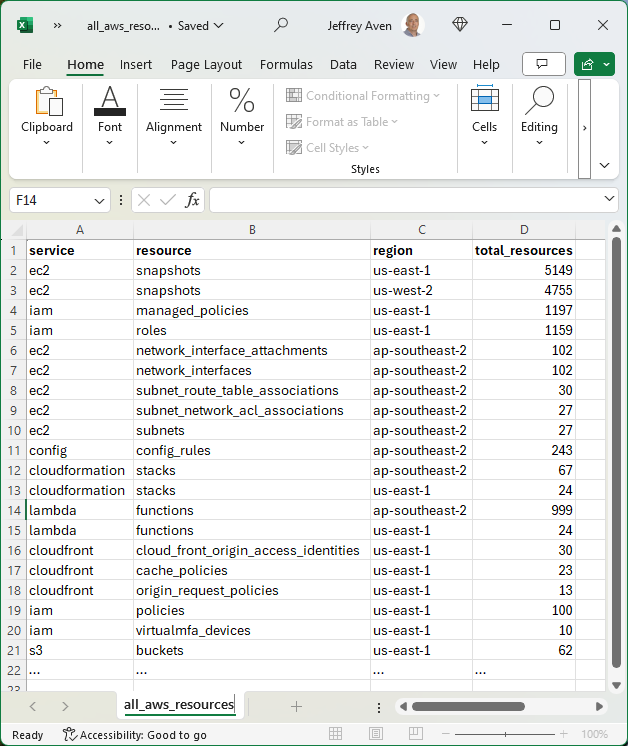Switch to Page Layout view icon

point(375,734)
